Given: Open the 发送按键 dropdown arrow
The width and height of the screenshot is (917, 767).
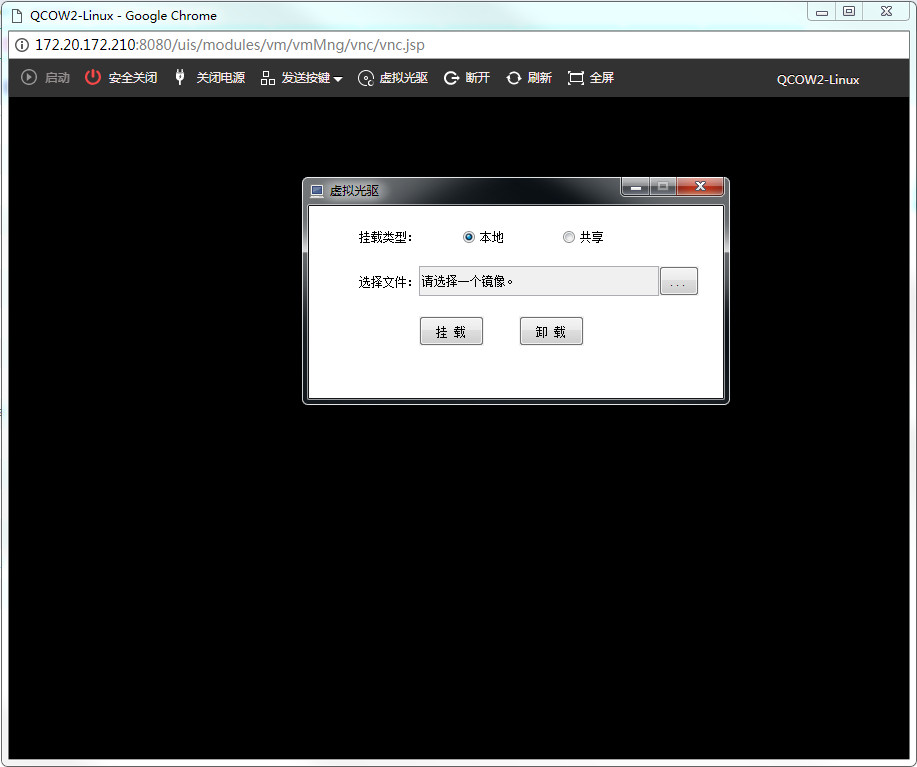Looking at the screenshot, I should (x=337, y=79).
